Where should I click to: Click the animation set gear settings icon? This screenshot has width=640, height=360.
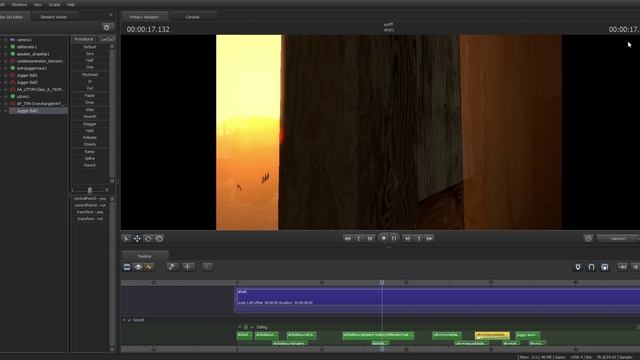[107, 27]
